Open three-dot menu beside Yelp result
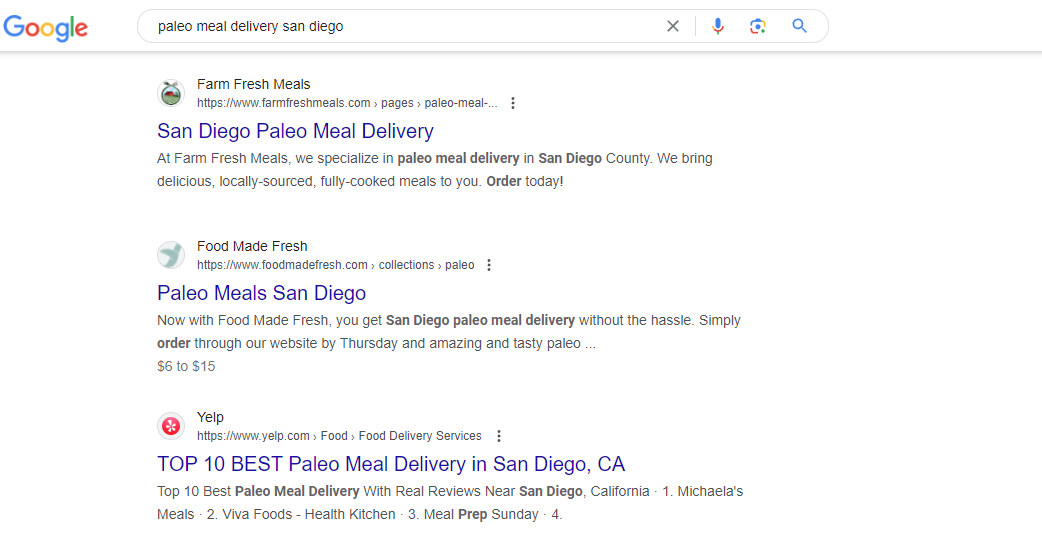Screen dimensions: 1042x554 (499, 436)
